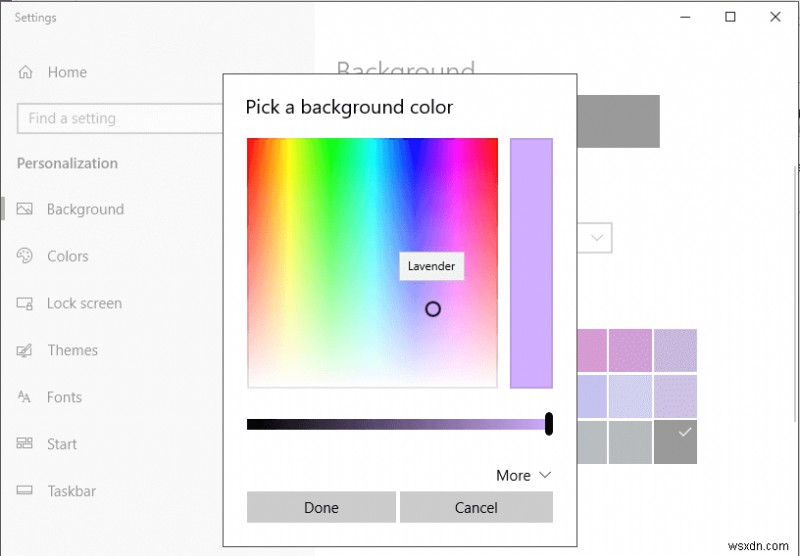Click the Lock screen icon
The image size is (800, 556).
coord(26,303)
